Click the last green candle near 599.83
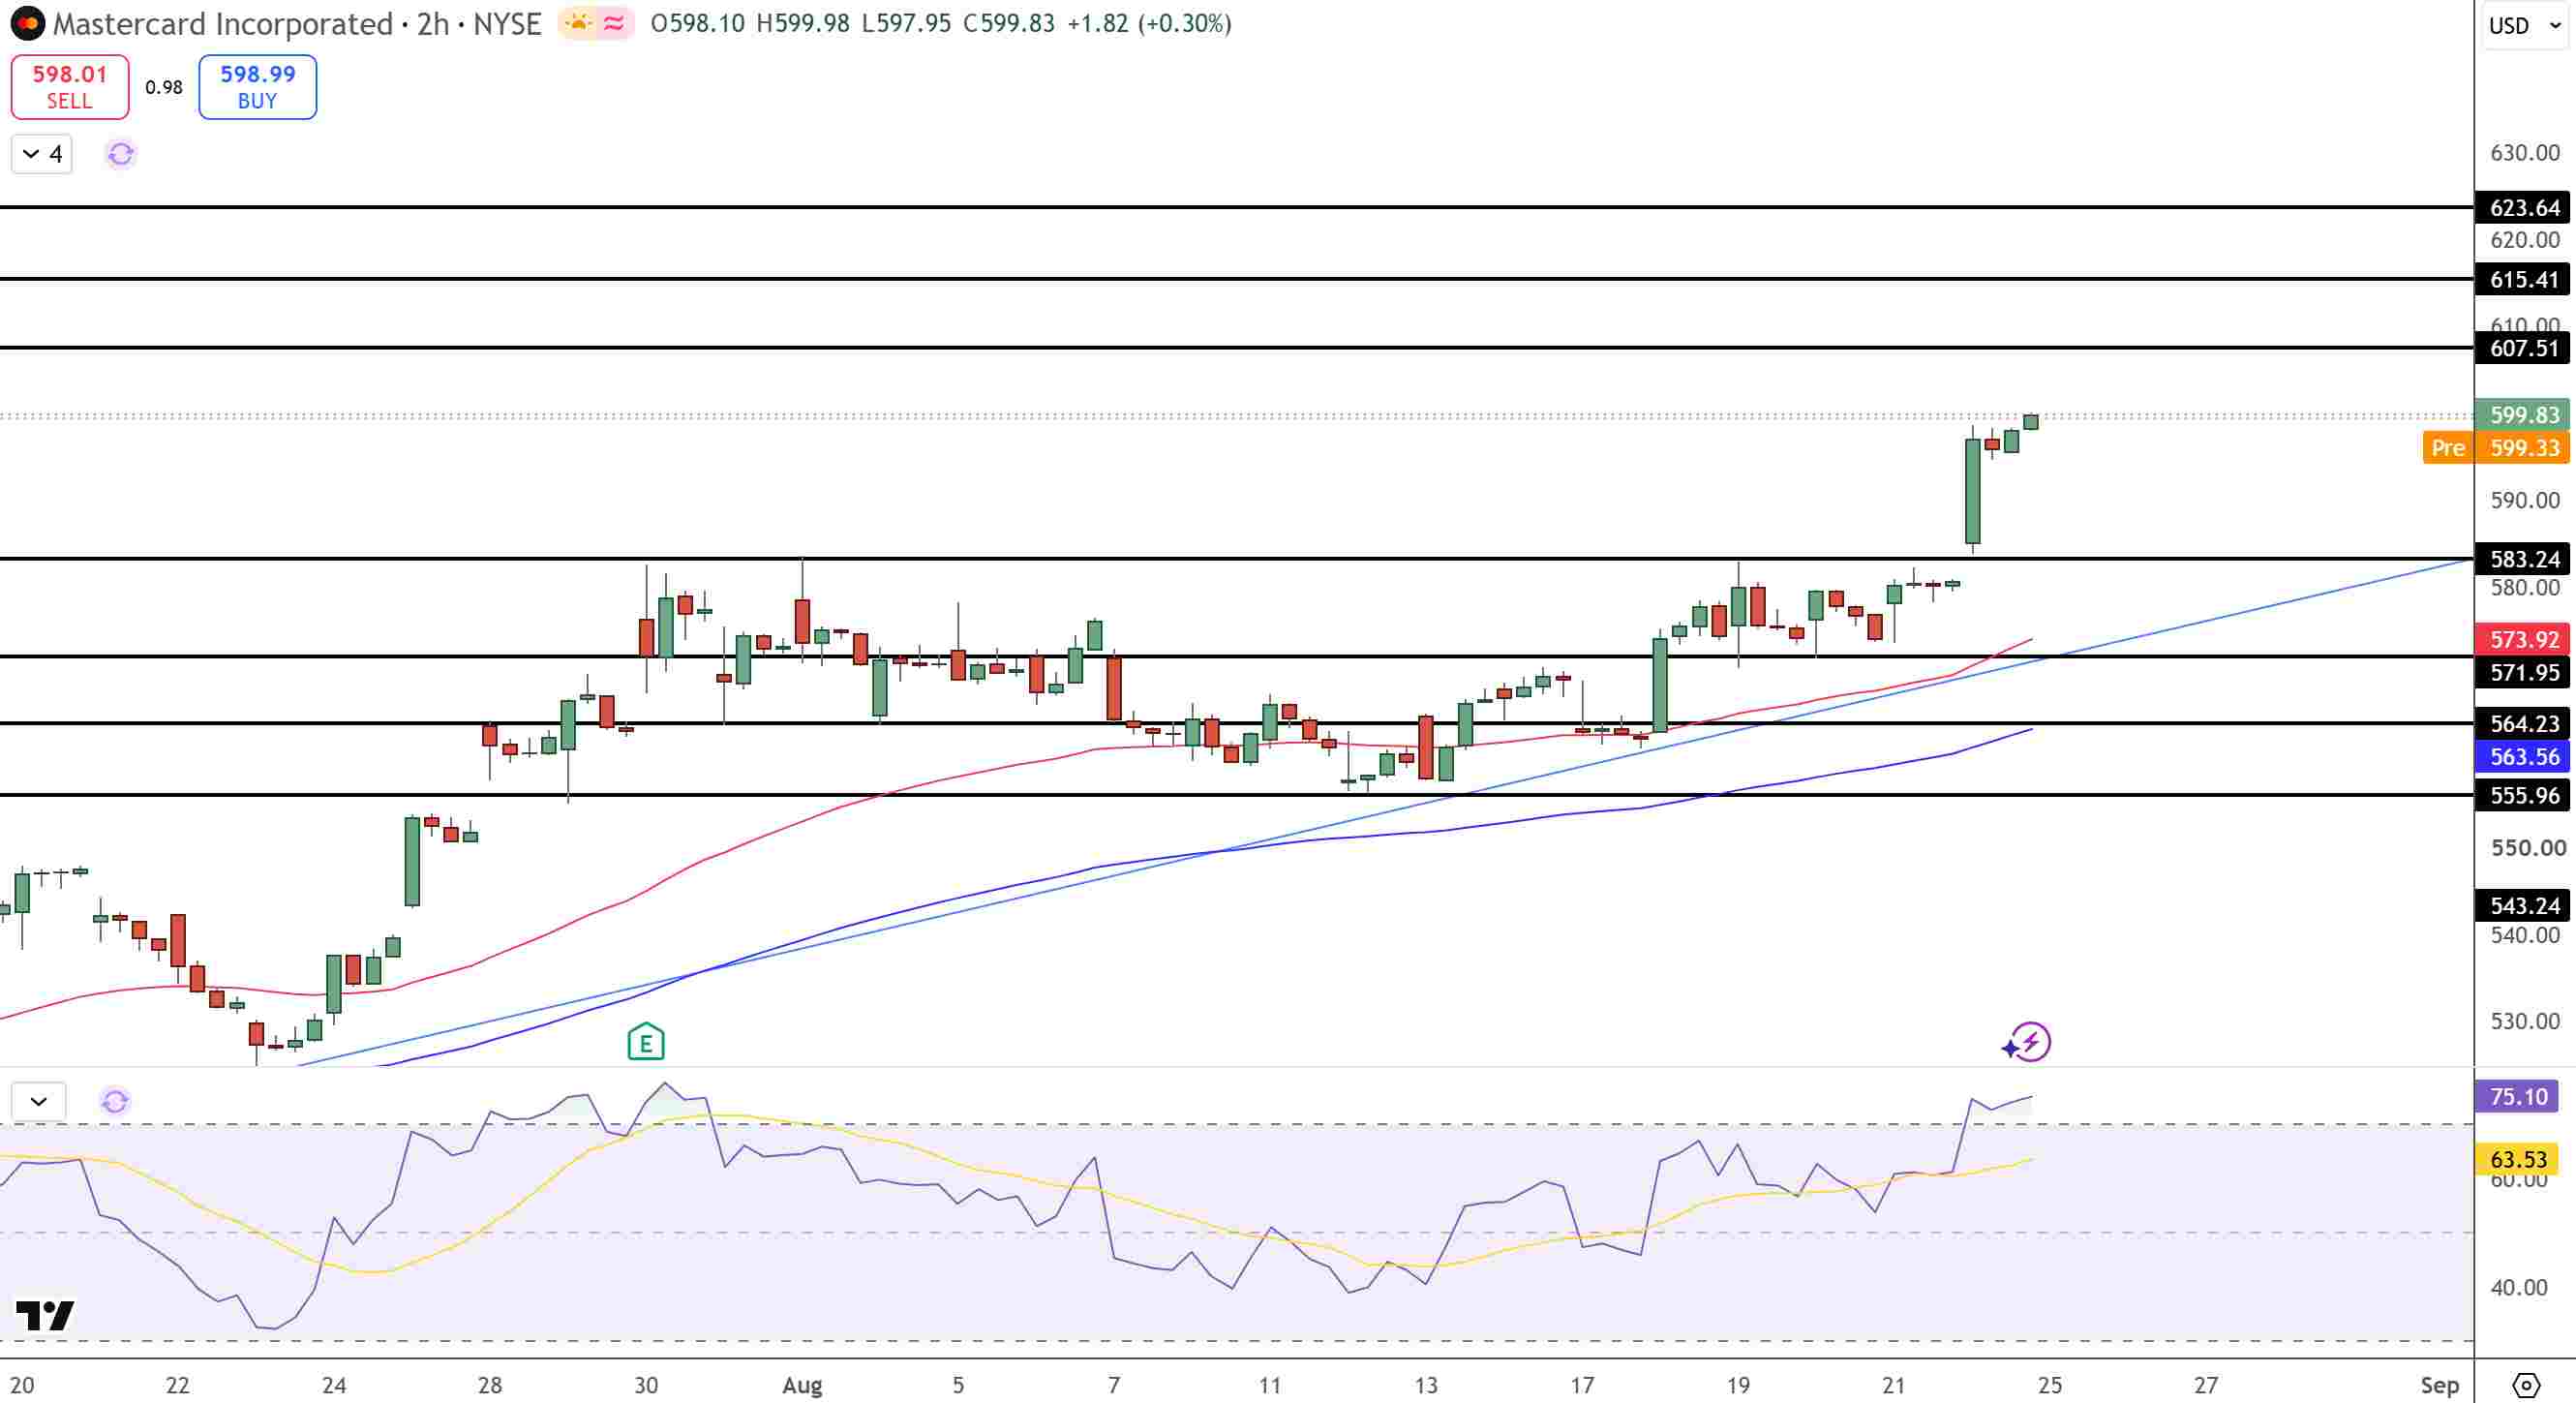This screenshot has width=2576, height=1403. point(2030,422)
